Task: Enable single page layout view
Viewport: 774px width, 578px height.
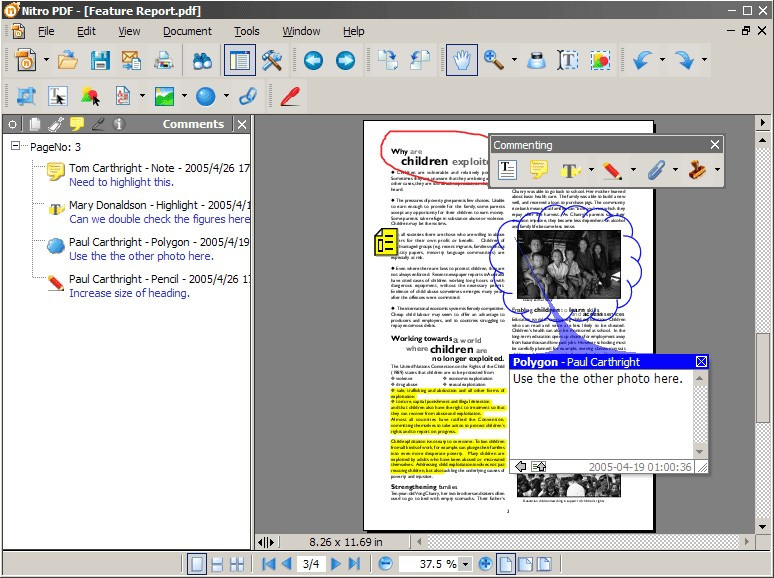Action: (x=196, y=564)
